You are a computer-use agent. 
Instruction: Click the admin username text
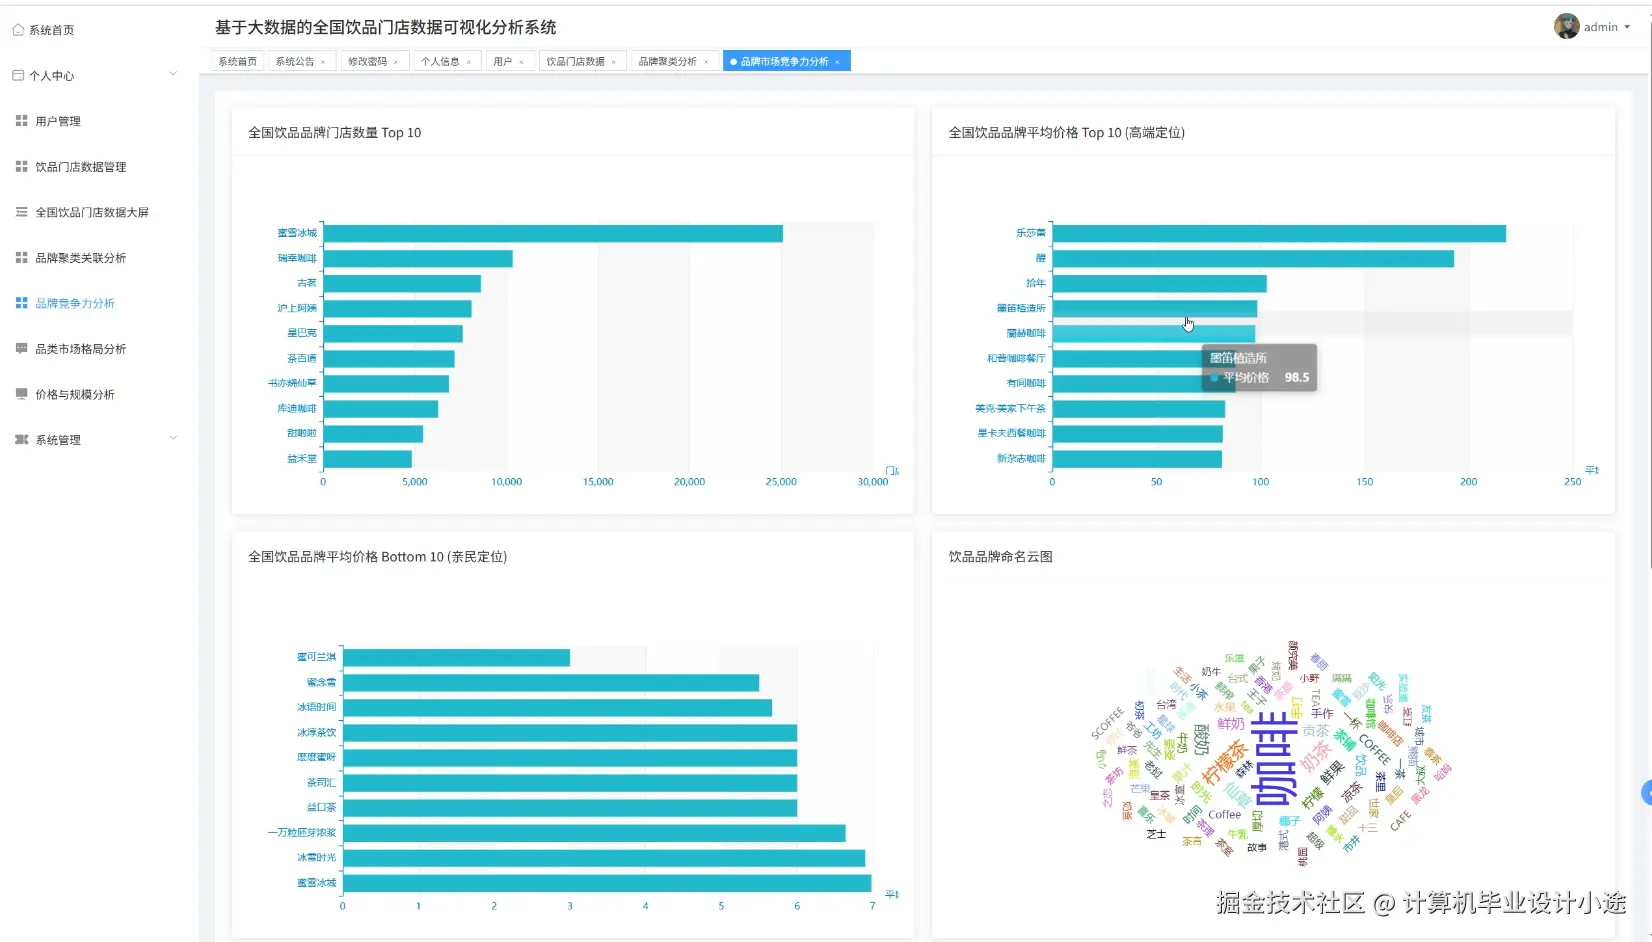(1601, 27)
